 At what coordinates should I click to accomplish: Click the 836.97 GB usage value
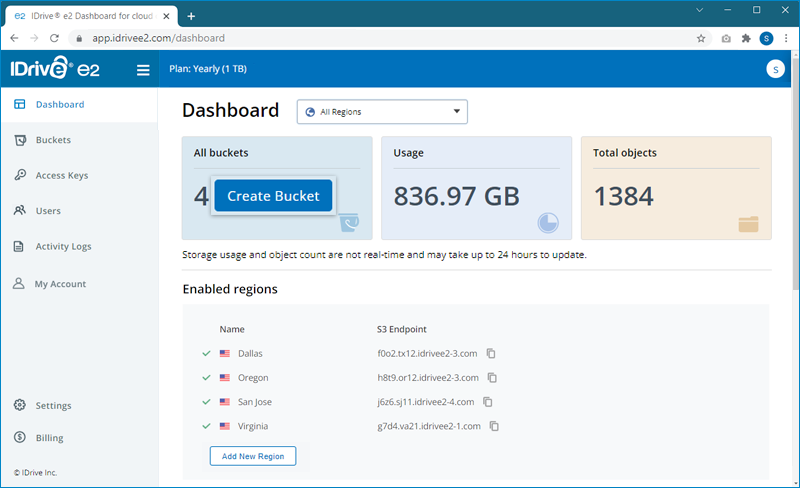coord(456,196)
